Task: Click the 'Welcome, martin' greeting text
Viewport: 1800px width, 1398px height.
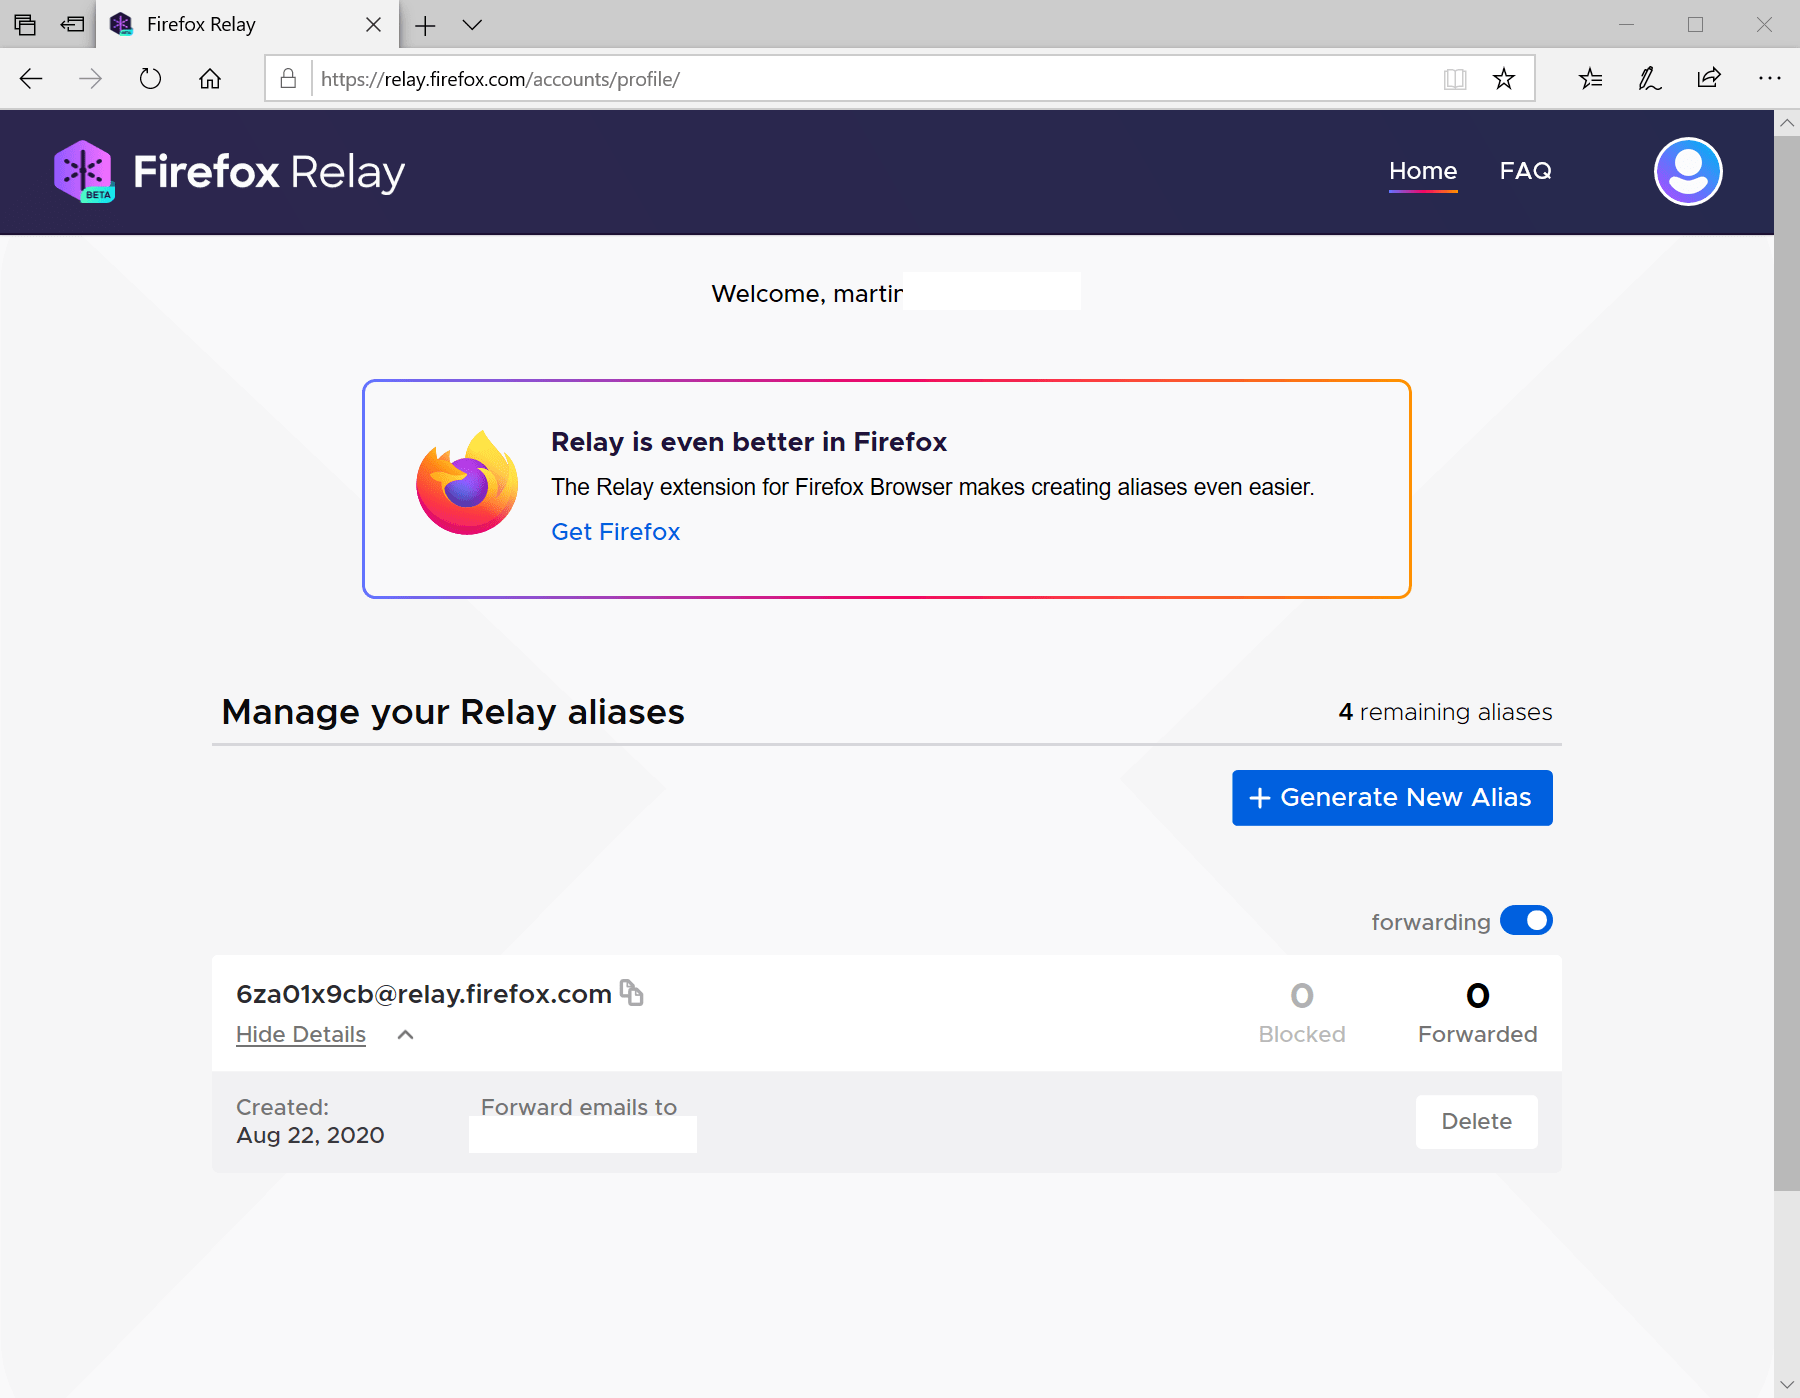Action: pyautogui.click(x=807, y=294)
